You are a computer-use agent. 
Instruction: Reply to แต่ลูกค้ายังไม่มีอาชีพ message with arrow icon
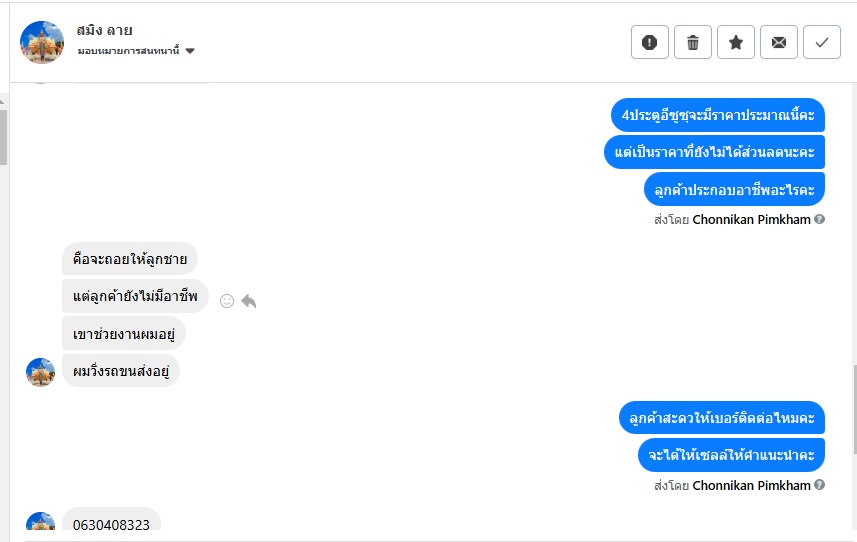(249, 300)
